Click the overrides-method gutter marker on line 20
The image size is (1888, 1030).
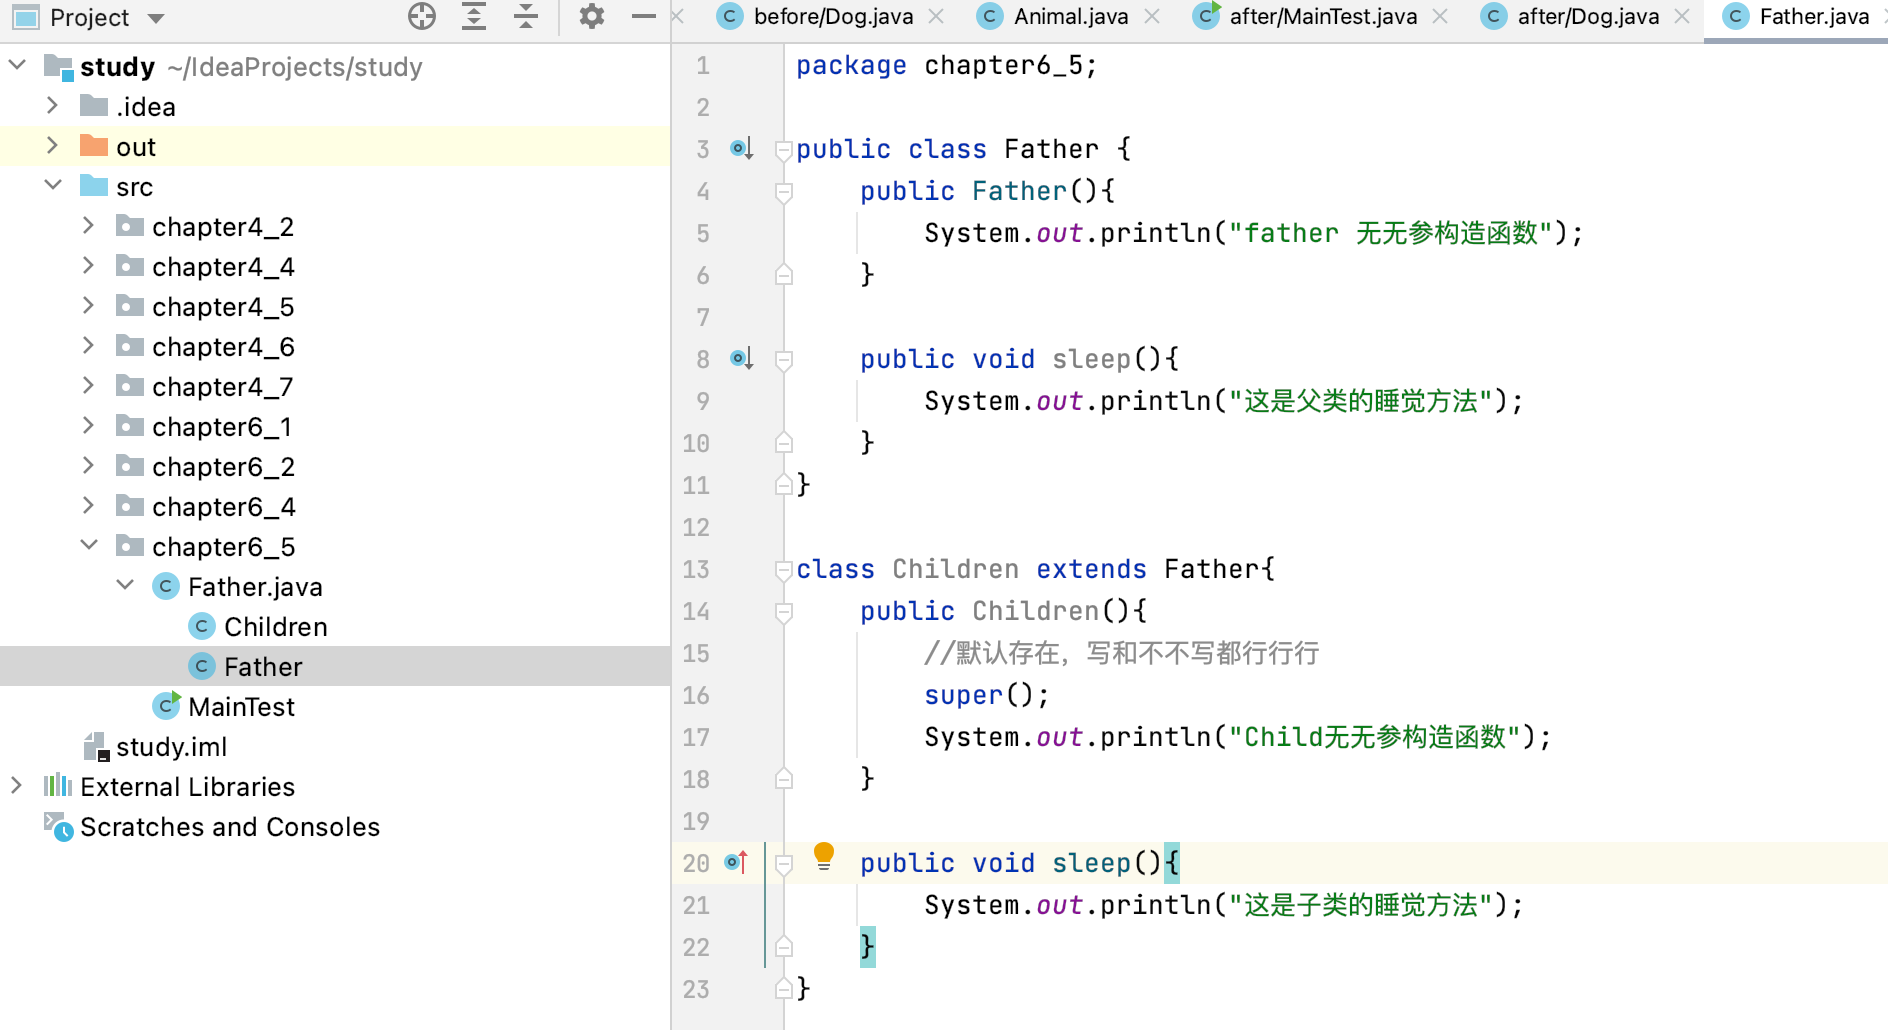[x=737, y=862]
